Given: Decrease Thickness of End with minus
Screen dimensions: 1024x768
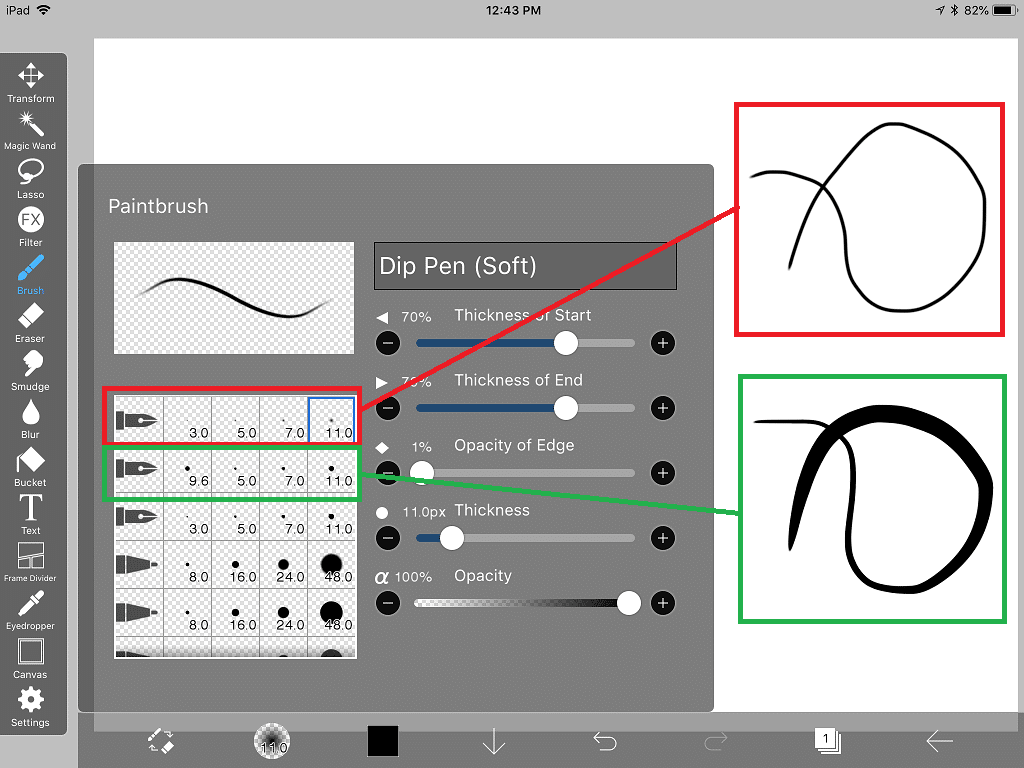Looking at the screenshot, I should coord(389,408).
